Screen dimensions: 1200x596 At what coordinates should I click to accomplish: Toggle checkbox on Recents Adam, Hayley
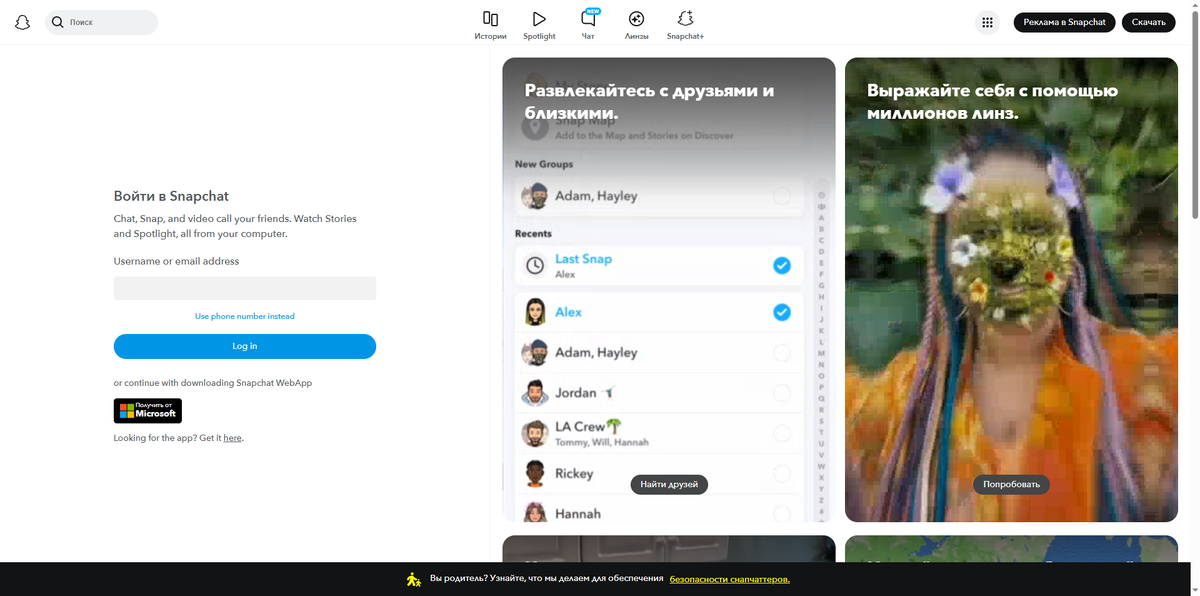tap(782, 352)
